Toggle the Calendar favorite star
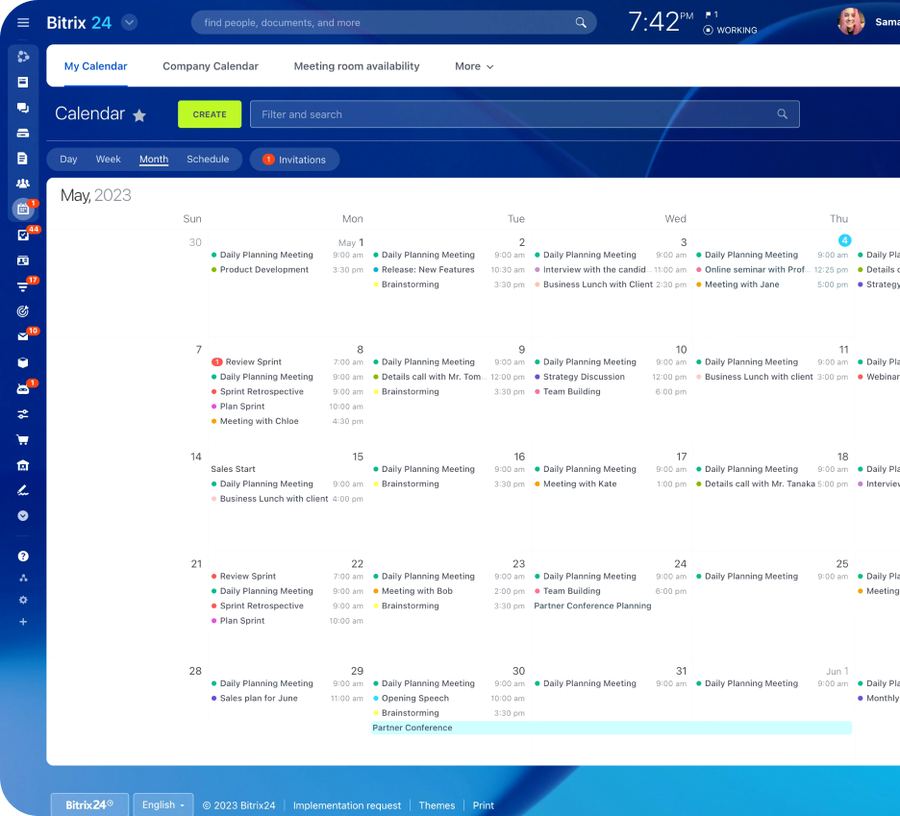Image resolution: width=900 pixels, height=816 pixels. point(139,115)
